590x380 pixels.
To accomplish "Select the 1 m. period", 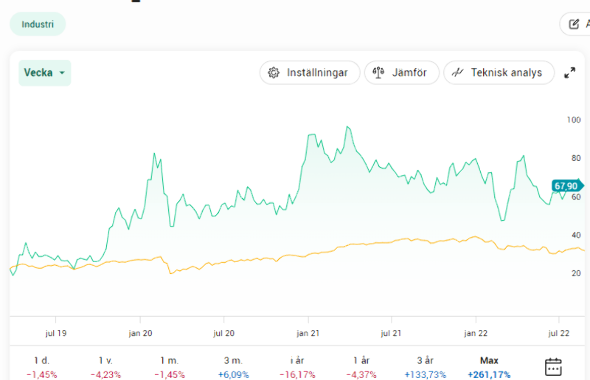I will [x=170, y=367].
